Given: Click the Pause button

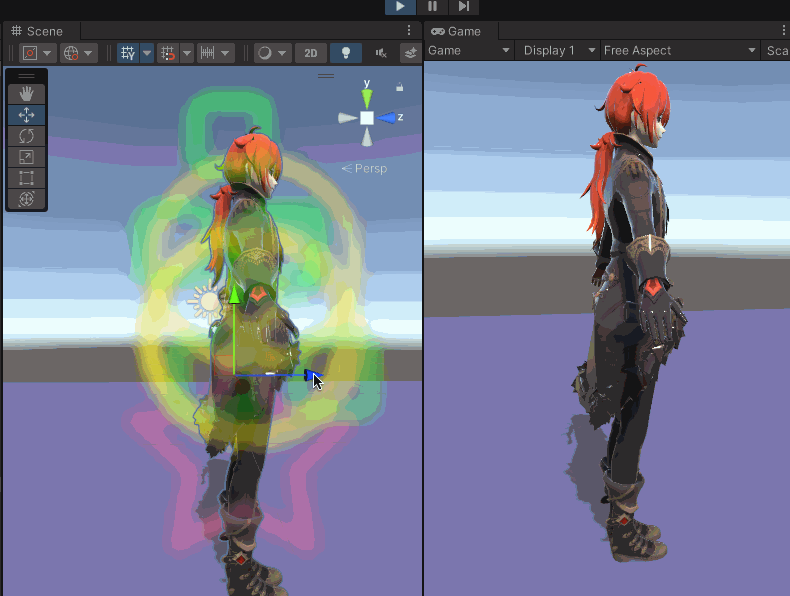Looking at the screenshot, I should coord(432,6).
